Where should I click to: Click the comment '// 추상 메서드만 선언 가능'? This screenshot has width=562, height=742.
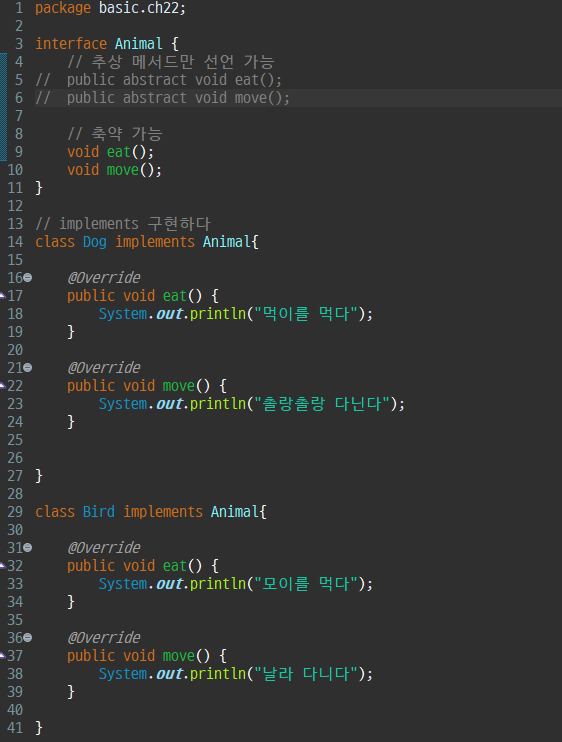(x=171, y=62)
